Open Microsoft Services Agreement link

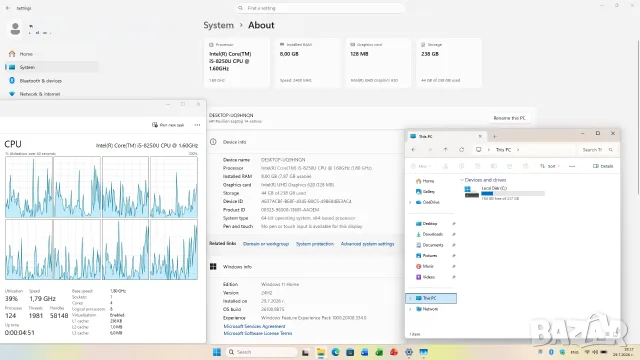click(x=254, y=326)
